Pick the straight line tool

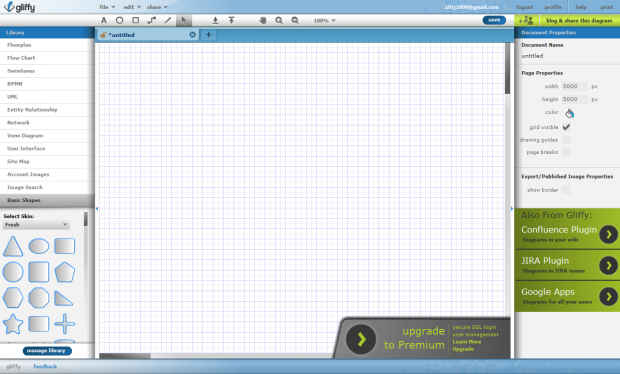[x=168, y=20]
